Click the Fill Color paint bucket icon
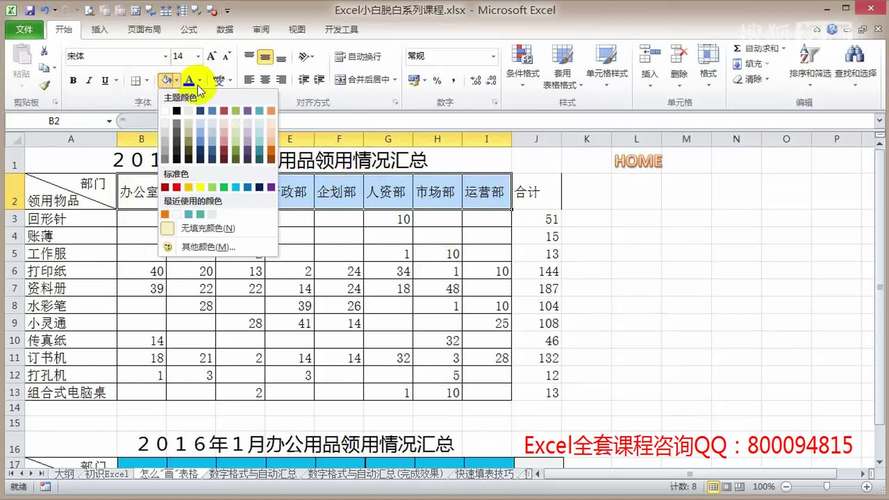The width and height of the screenshot is (889, 500). click(x=166, y=80)
